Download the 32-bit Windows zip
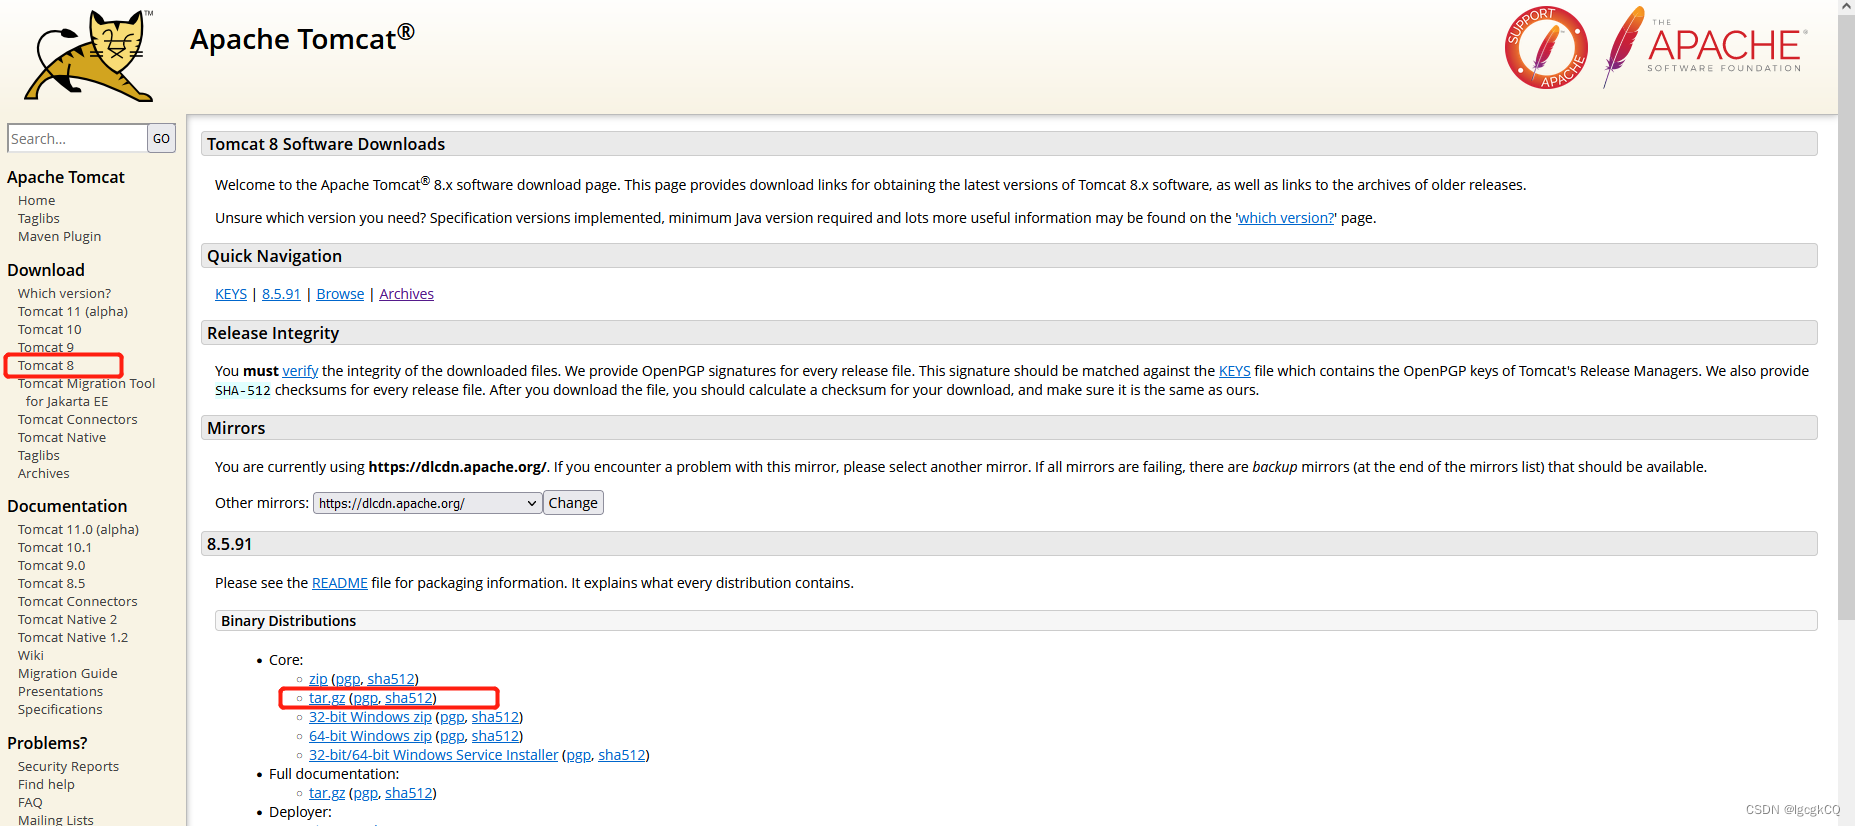This screenshot has width=1855, height=826. pos(370,717)
